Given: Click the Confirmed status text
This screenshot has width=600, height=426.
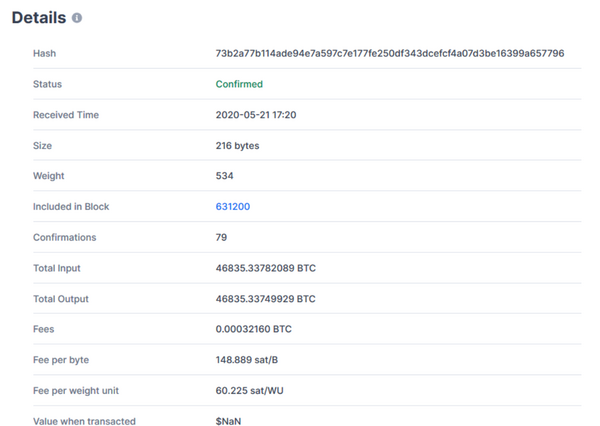Looking at the screenshot, I should click(239, 84).
